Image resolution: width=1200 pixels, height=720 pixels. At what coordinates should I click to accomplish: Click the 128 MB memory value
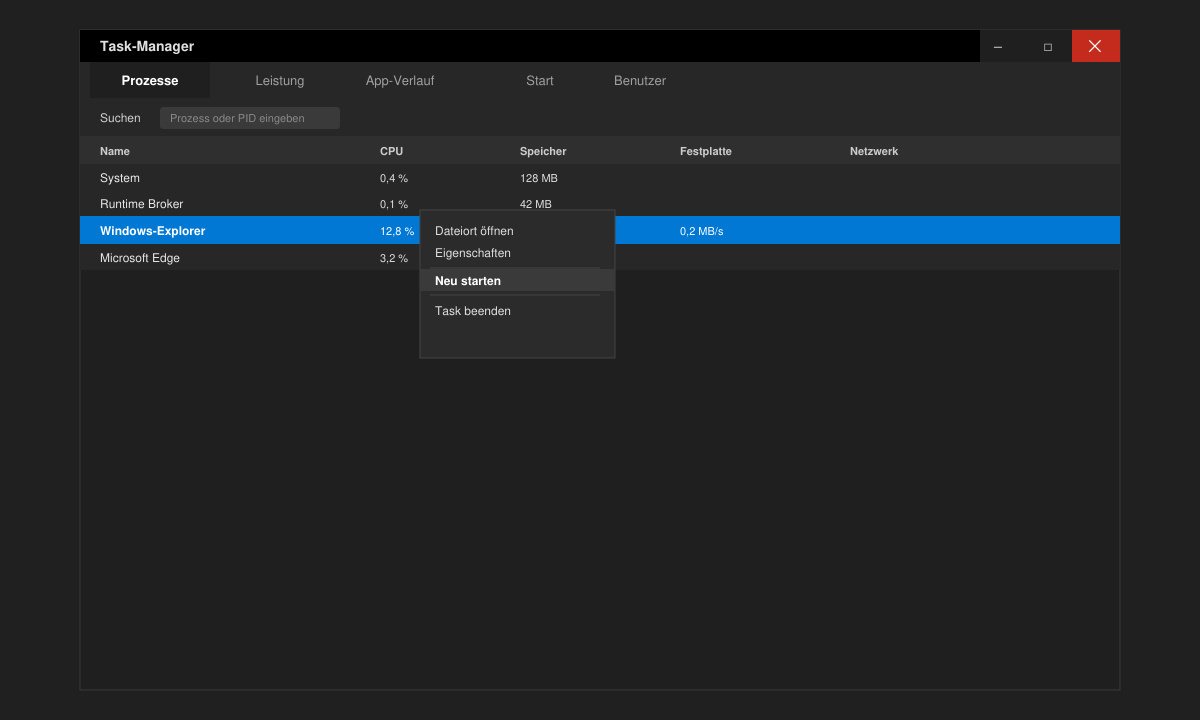point(539,178)
